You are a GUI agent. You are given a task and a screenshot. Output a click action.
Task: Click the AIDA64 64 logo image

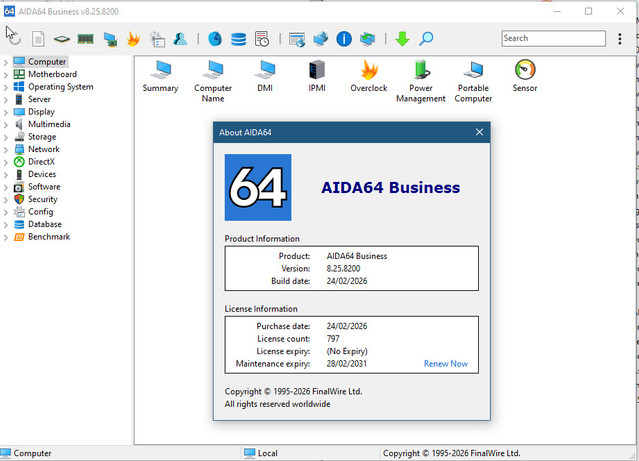(x=258, y=187)
